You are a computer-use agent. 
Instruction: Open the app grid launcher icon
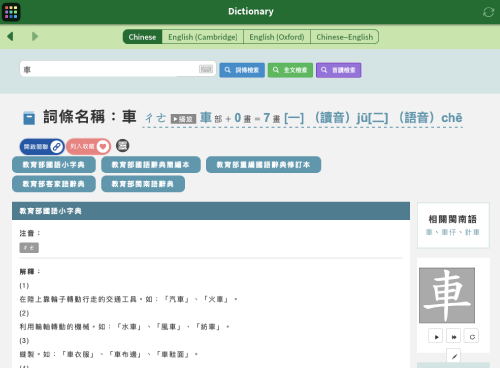click(11, 12)
